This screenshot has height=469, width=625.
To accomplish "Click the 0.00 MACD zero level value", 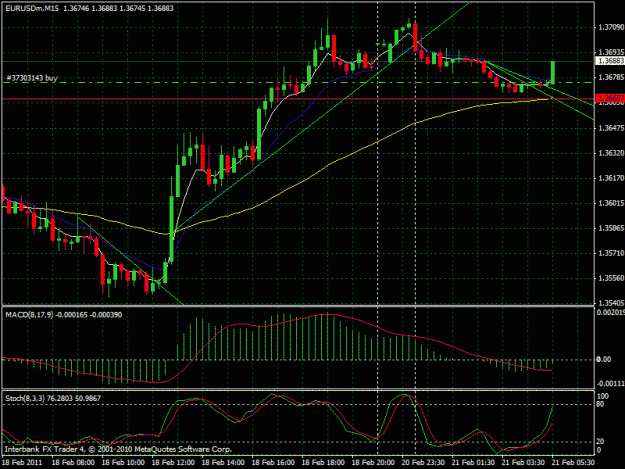I will [604, 359].
